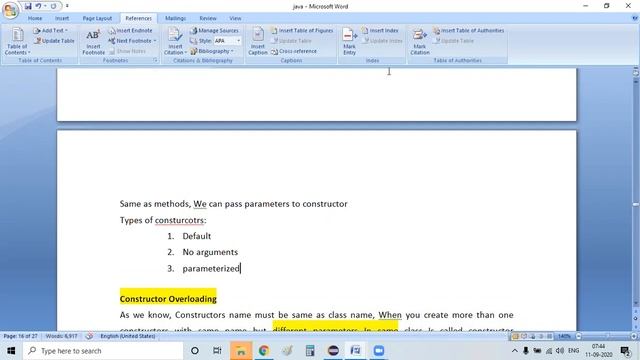This screenshot has width=640, height=360.
Task: Switch to the Review tab
Action: [x=208, y=18]
